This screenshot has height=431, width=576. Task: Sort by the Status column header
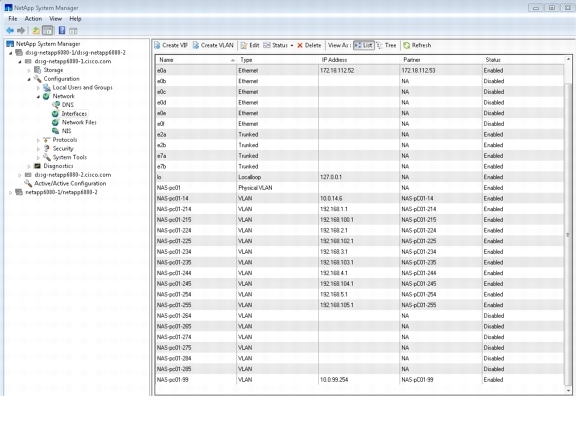click(523, 60)
